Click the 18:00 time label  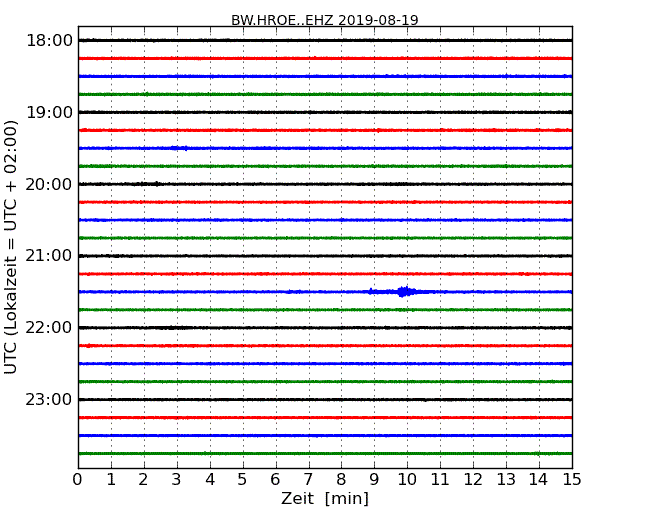(x=49, y=41)
